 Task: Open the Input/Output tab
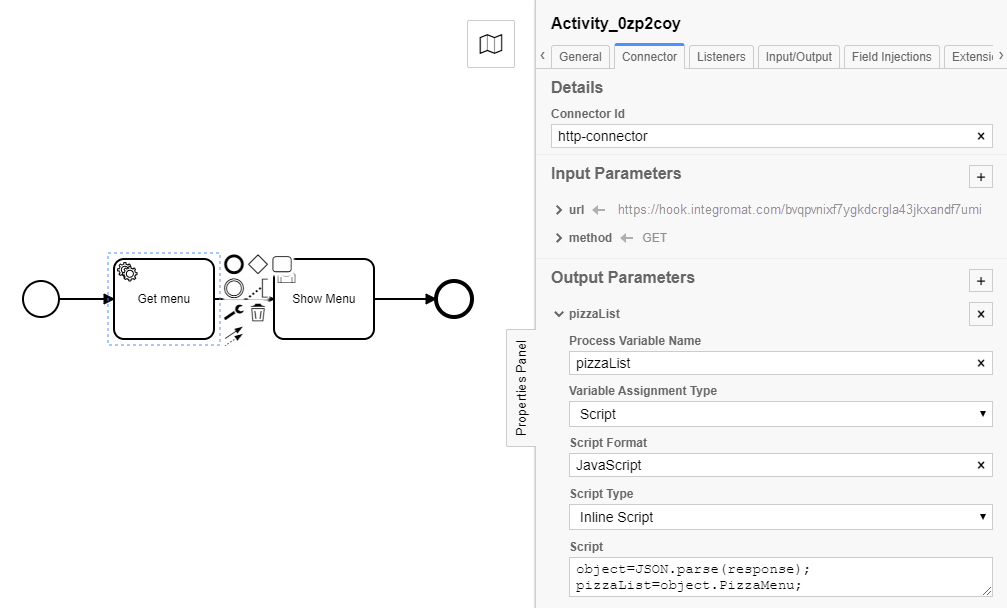(798, 56)
